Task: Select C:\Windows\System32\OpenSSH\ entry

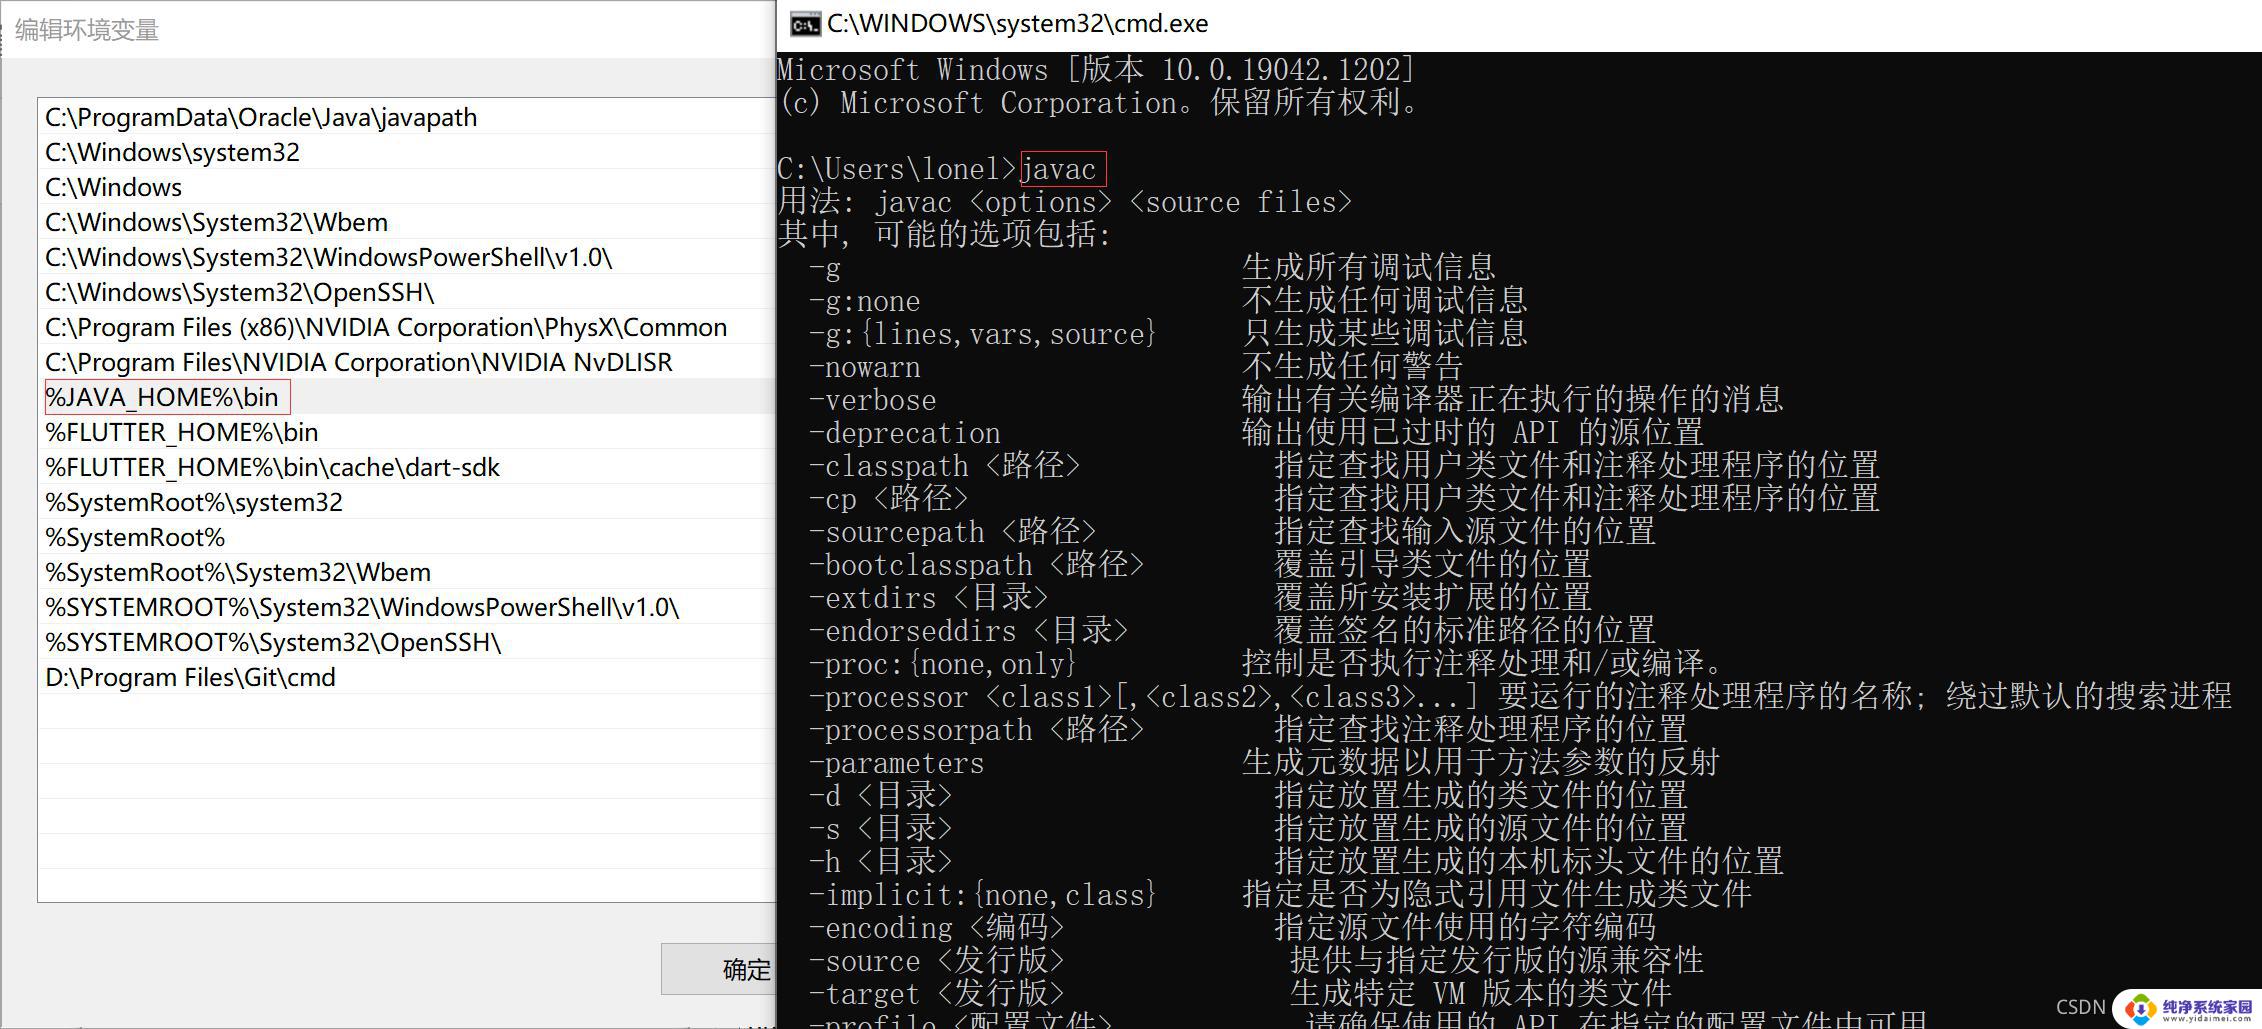Action: pos(406,292)
